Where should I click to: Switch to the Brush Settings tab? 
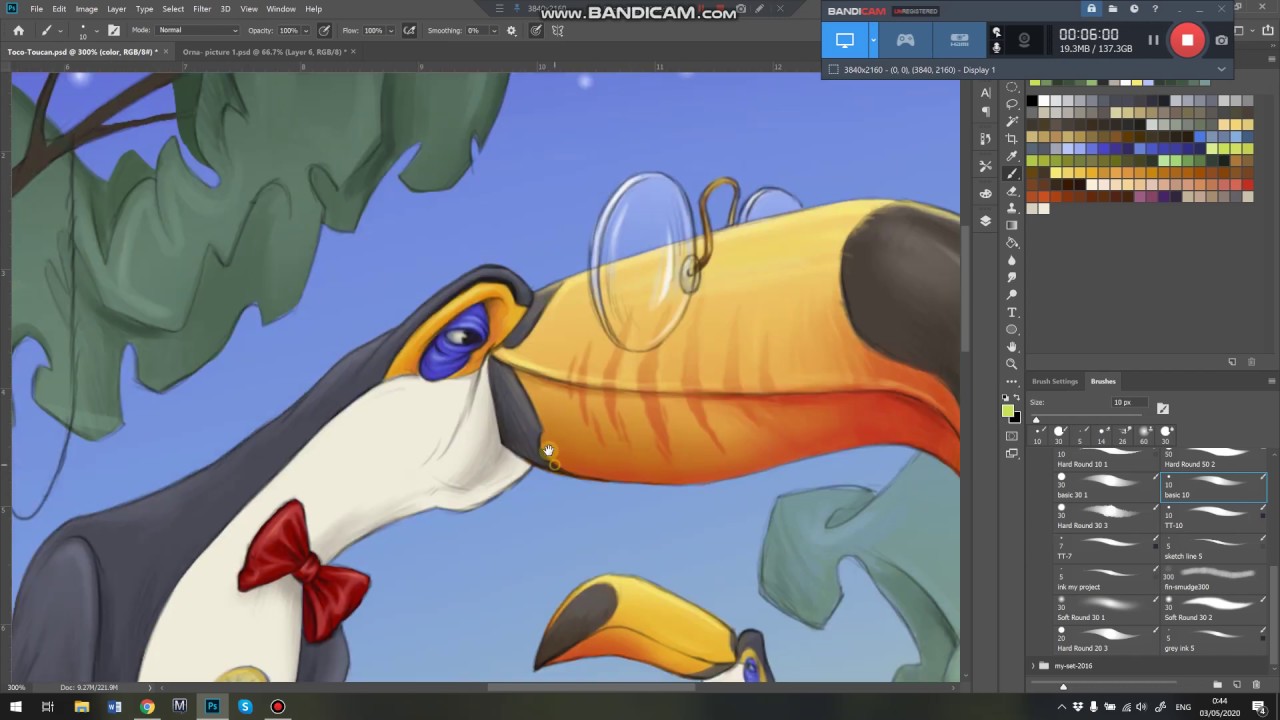tap(1055, 381)
